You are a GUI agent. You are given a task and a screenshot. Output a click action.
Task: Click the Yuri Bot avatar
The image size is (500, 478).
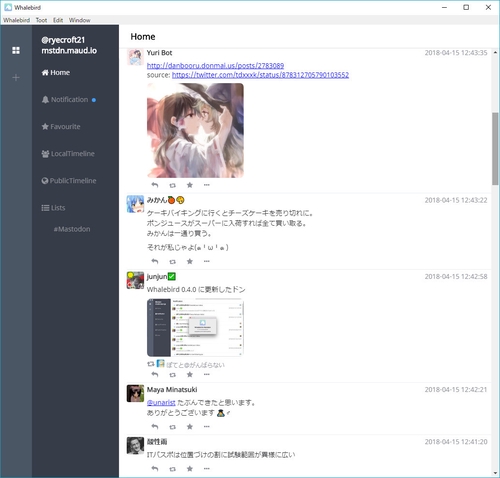(x=135, y=57)
